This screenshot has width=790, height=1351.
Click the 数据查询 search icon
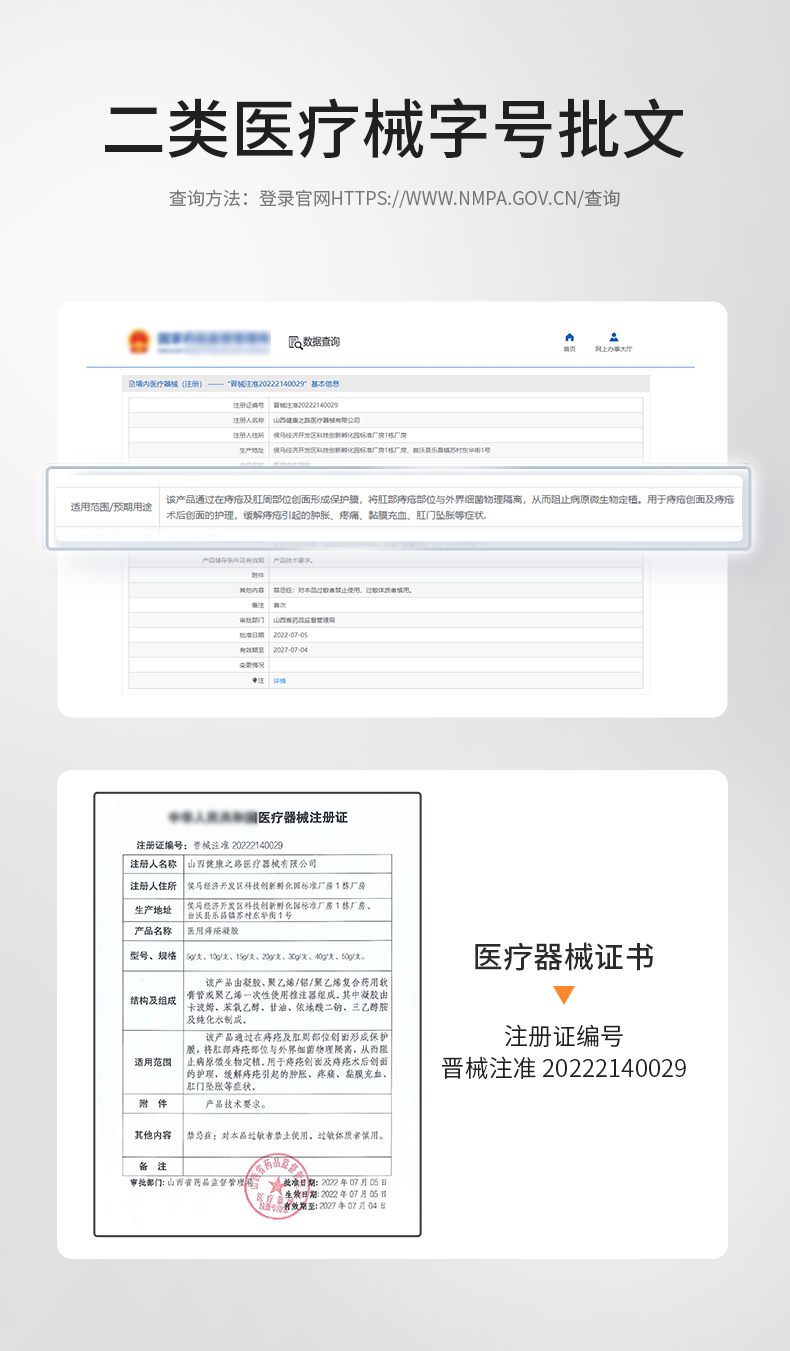(295, 342)
